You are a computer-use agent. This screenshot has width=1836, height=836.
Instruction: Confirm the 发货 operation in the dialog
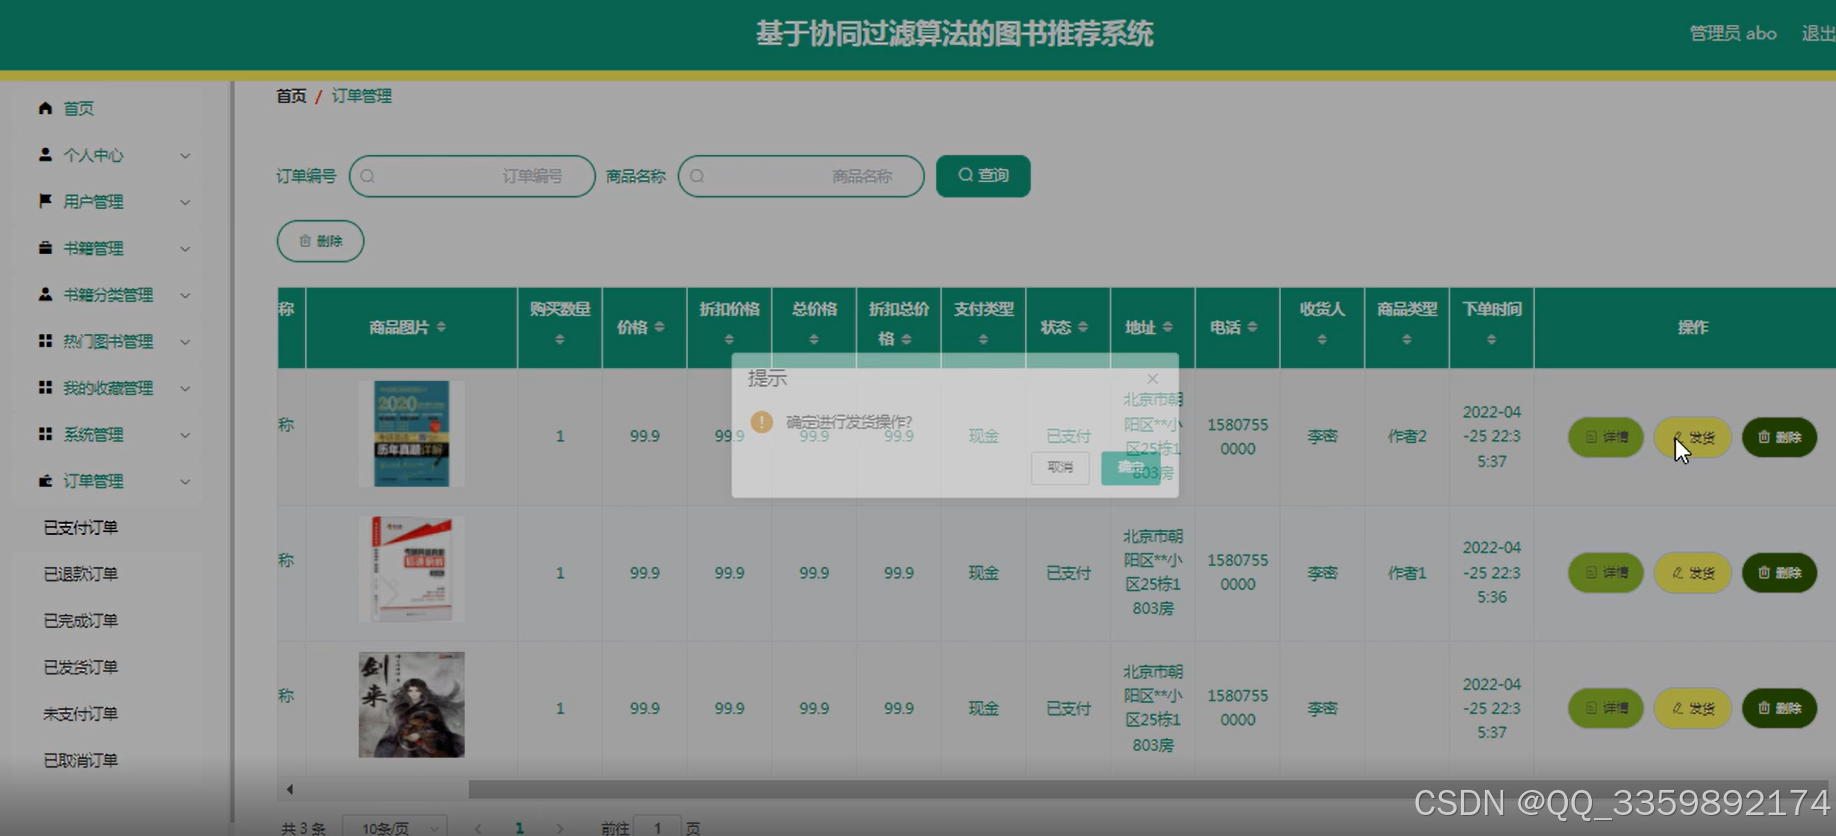1130,467
